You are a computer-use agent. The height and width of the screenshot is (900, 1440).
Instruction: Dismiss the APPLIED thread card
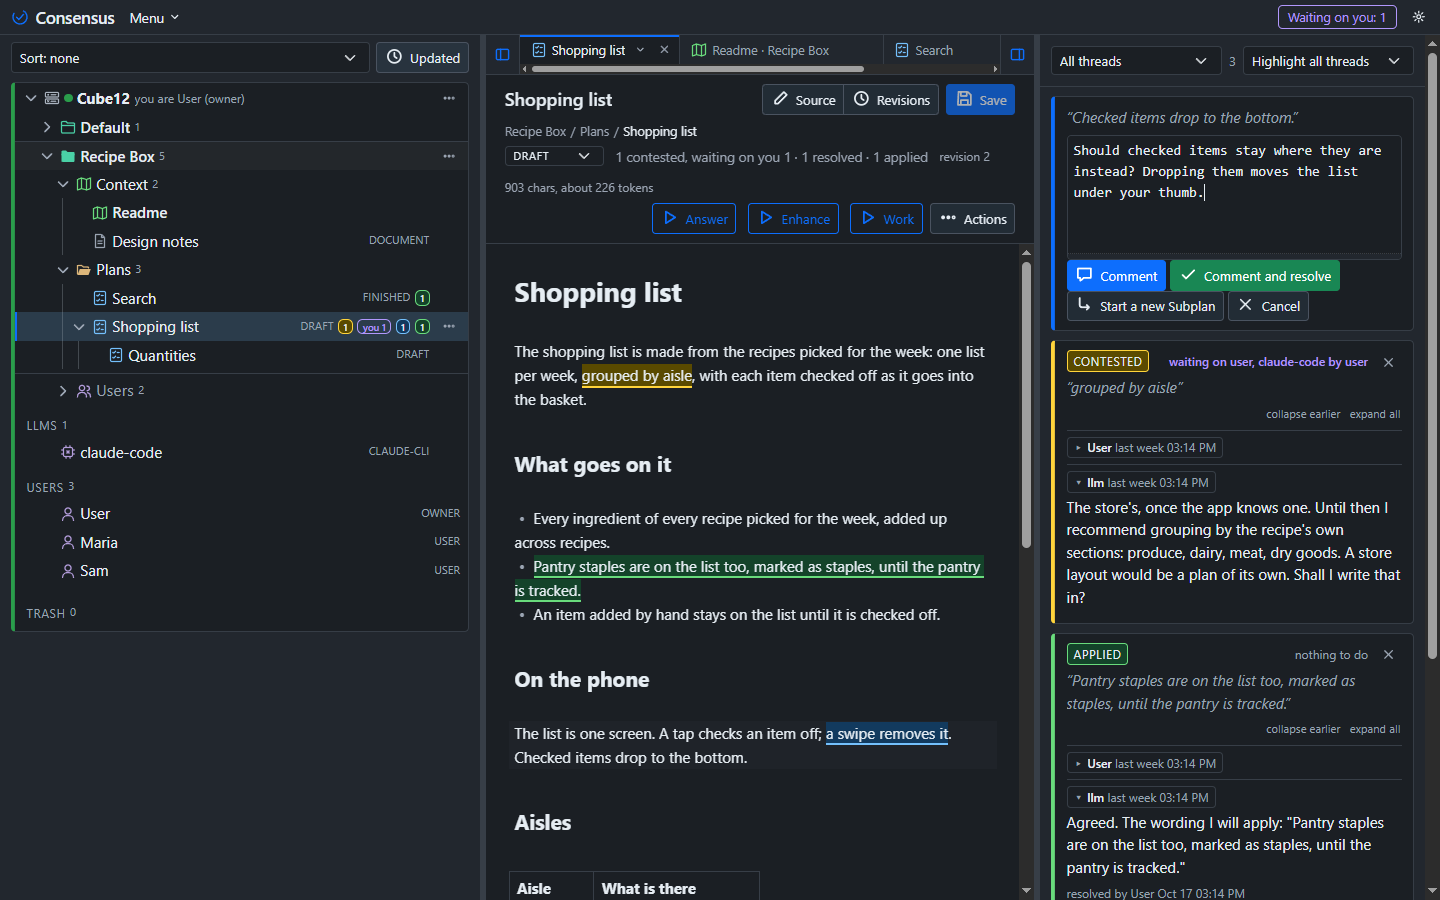pyautogui.click(x=1388, y=654)
